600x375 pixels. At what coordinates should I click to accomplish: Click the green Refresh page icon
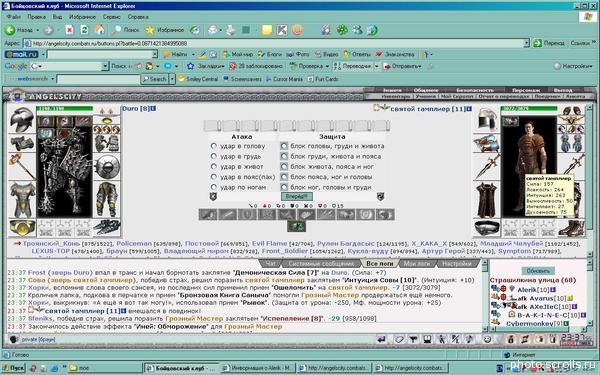84,30
